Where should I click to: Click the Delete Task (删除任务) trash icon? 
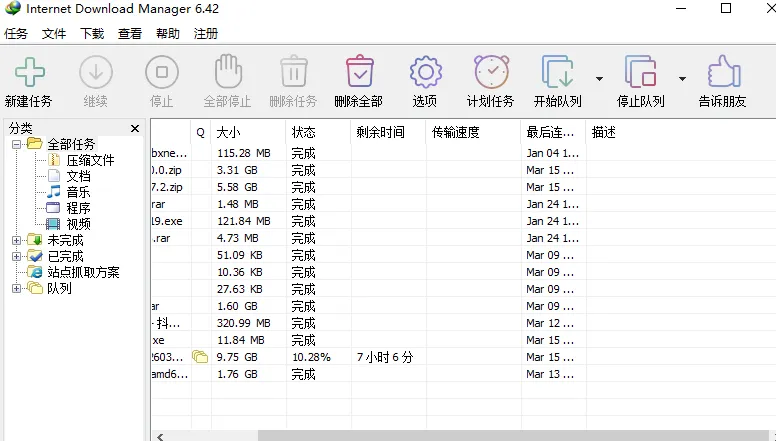pyautogui.click(x=294, y=71)
